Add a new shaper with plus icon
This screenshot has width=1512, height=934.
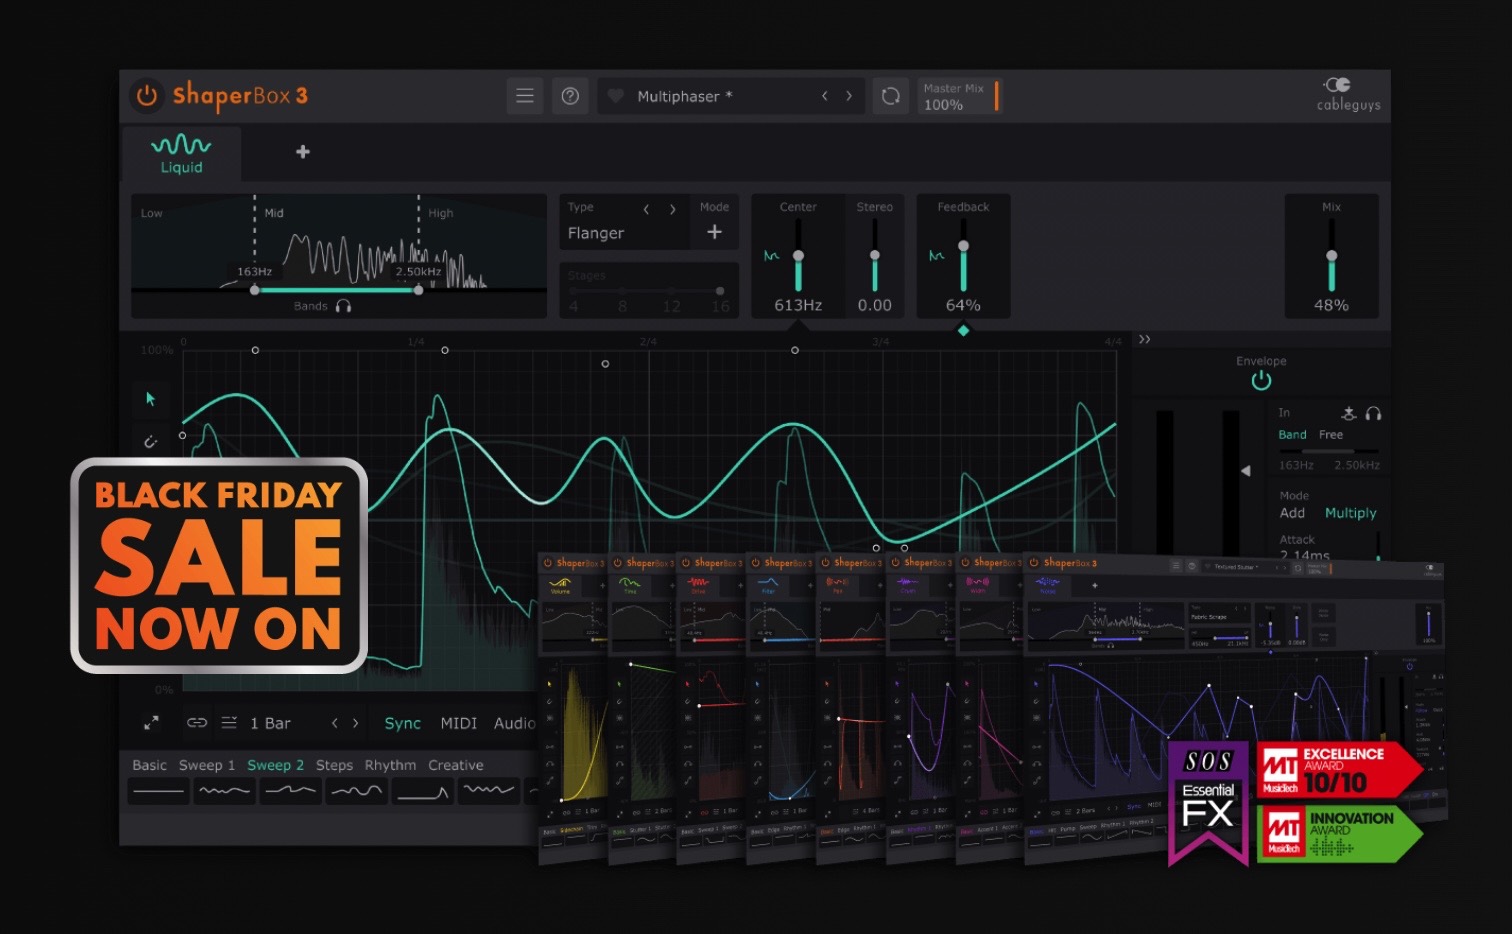pyautogui.click(x=303, y=152)
